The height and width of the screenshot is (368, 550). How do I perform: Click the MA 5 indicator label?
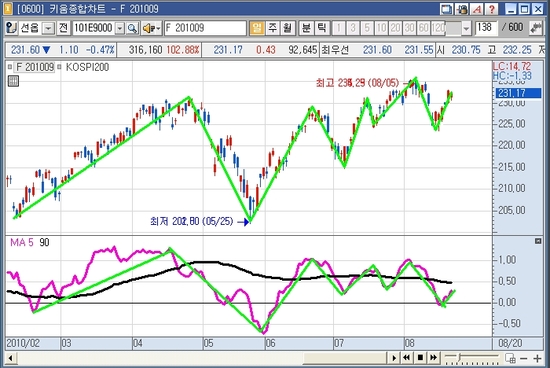pos(22,242)
